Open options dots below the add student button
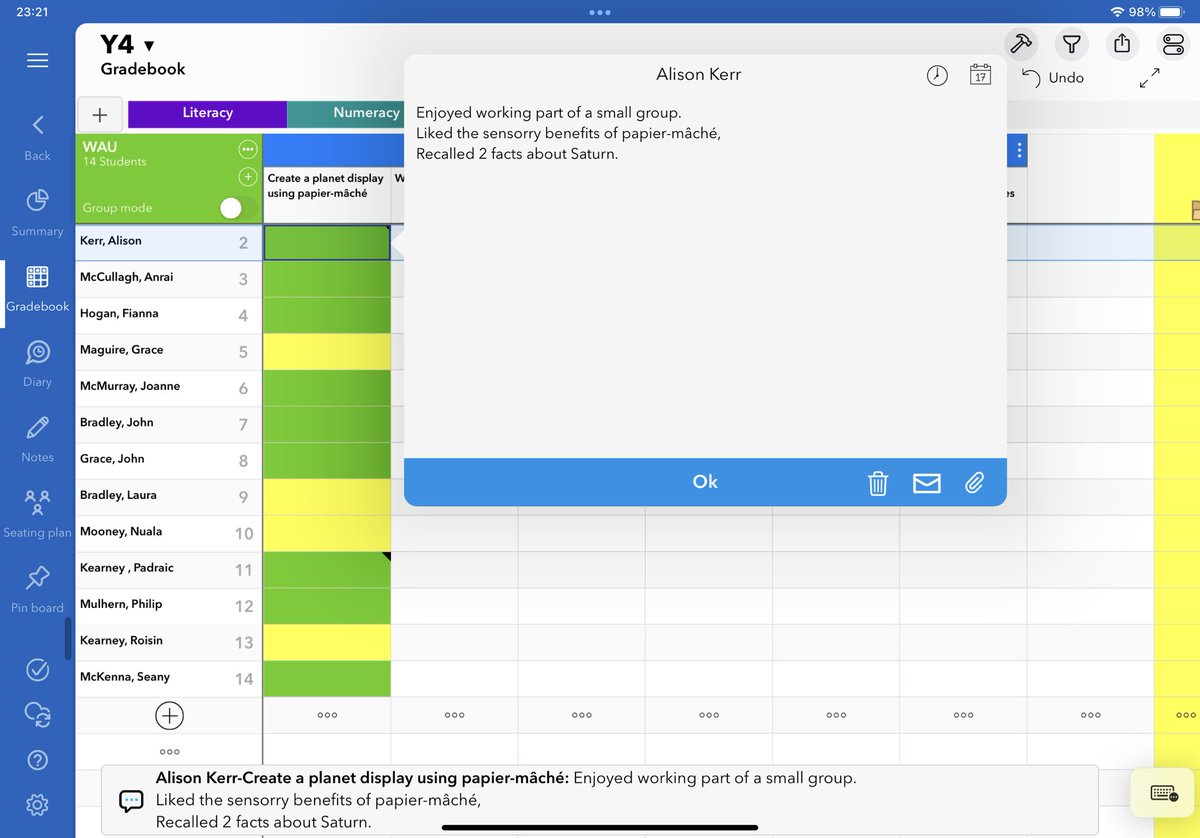The width and height of the screenshot is (1200, 838). pos(170,751)
